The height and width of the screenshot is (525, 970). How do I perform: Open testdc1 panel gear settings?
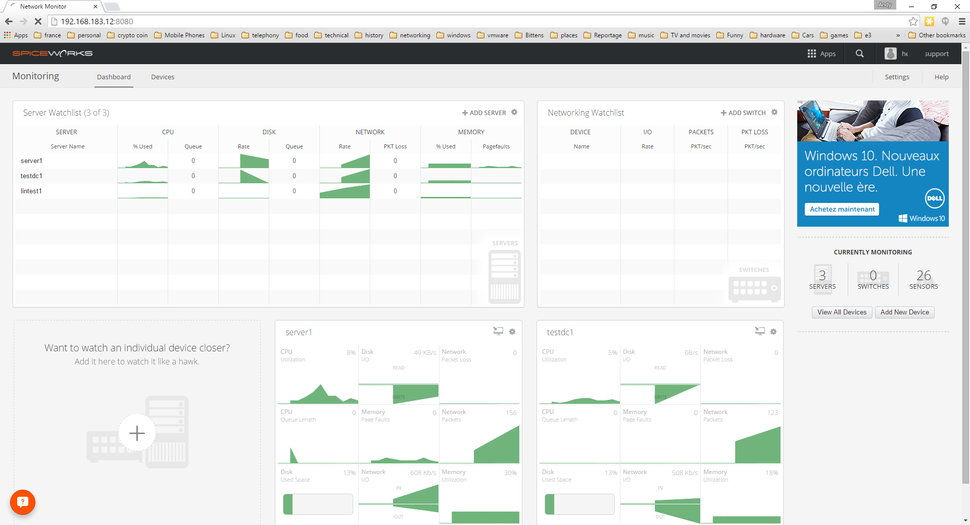point(773,331)
